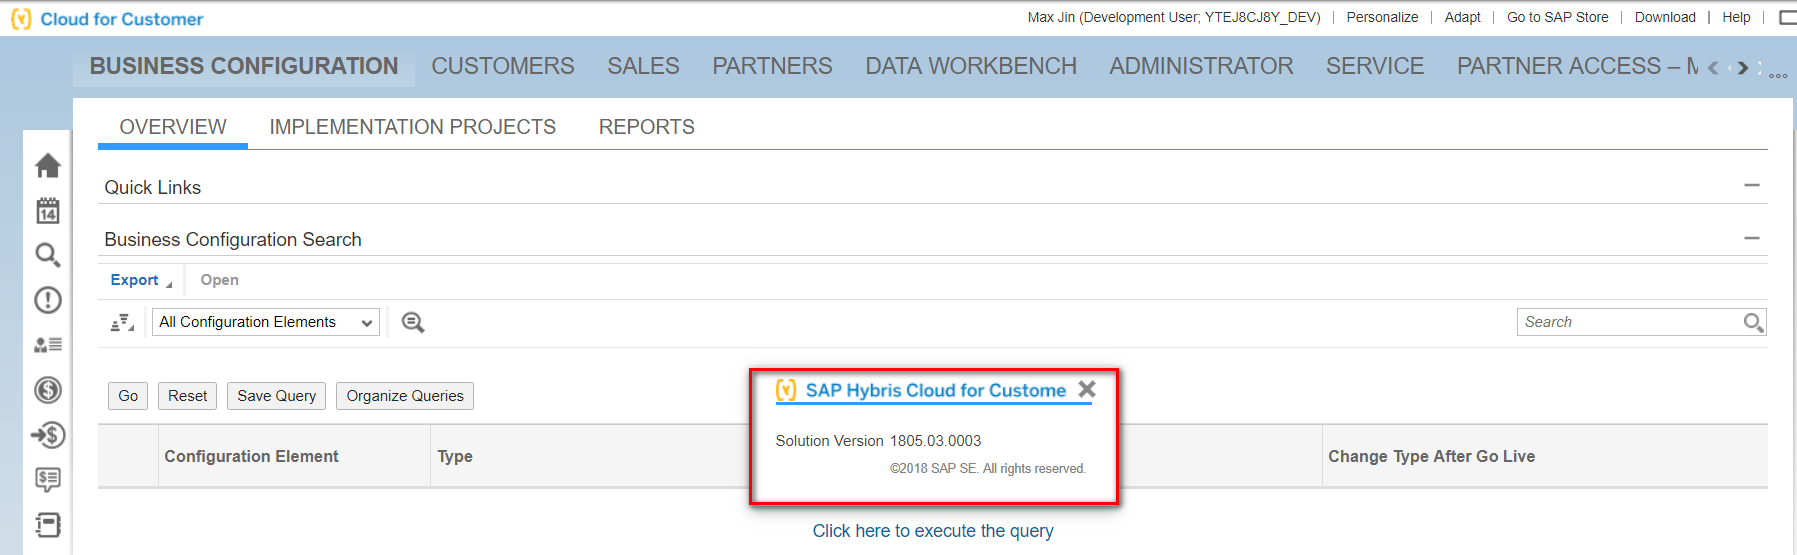
Task: Switch to the Overview tab
Action: (x=173, y=127)
